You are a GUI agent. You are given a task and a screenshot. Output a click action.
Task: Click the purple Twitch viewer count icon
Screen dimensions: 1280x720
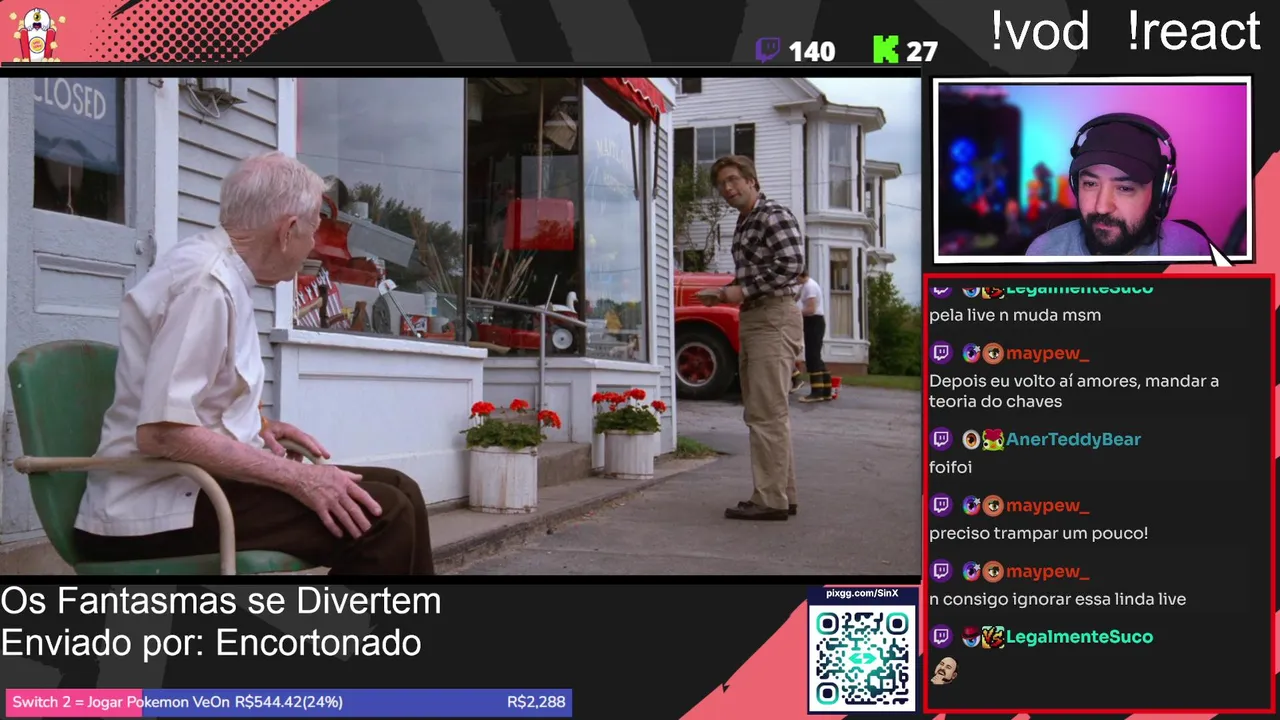(768, 50)
